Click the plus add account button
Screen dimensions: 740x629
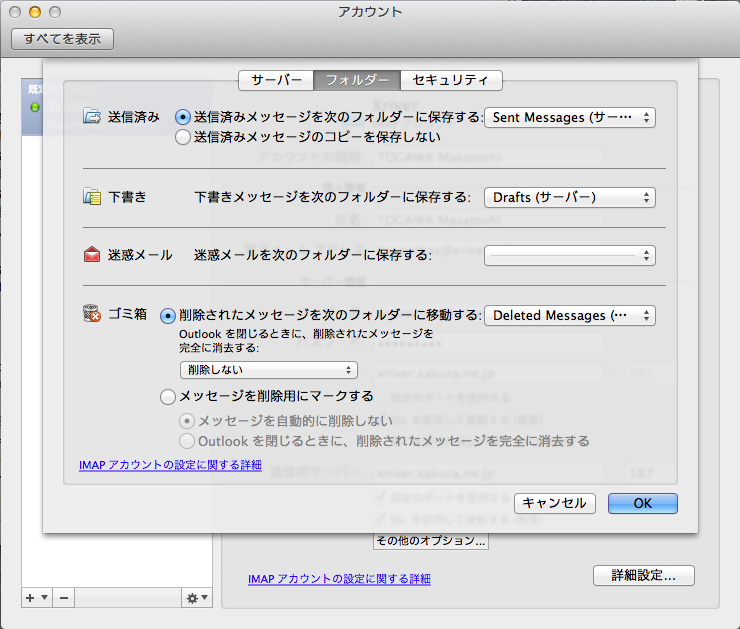coord(31,597)
